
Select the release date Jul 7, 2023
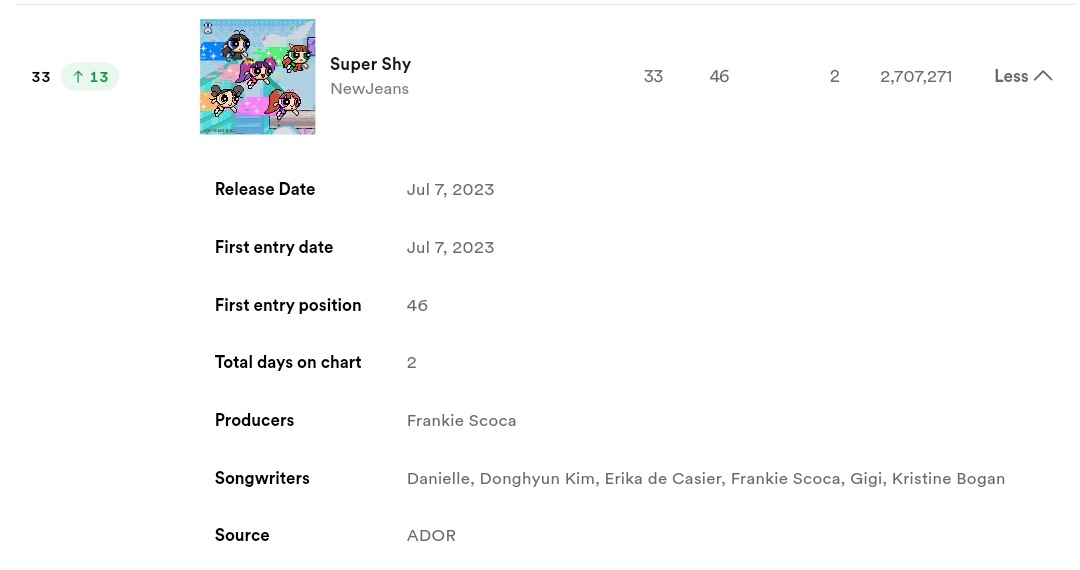tap(450, 189)
